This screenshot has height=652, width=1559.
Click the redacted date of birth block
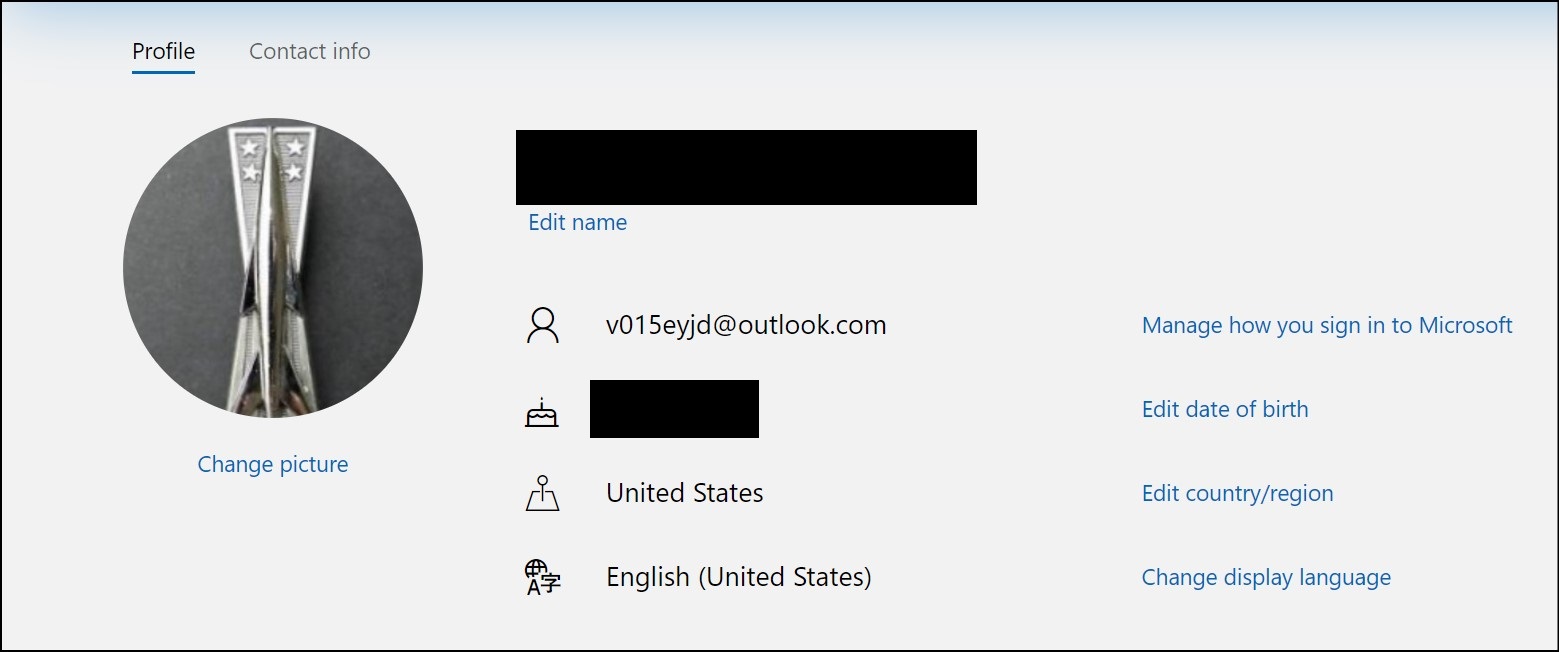click(674, 409)
